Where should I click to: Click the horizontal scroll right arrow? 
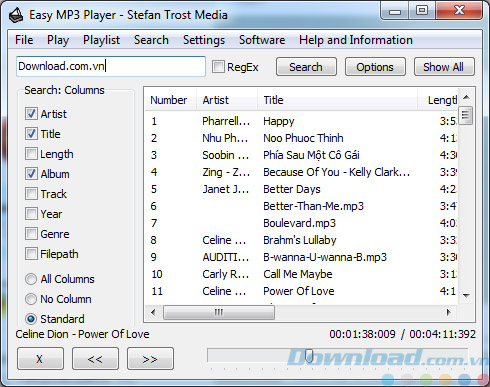[449, 313]
